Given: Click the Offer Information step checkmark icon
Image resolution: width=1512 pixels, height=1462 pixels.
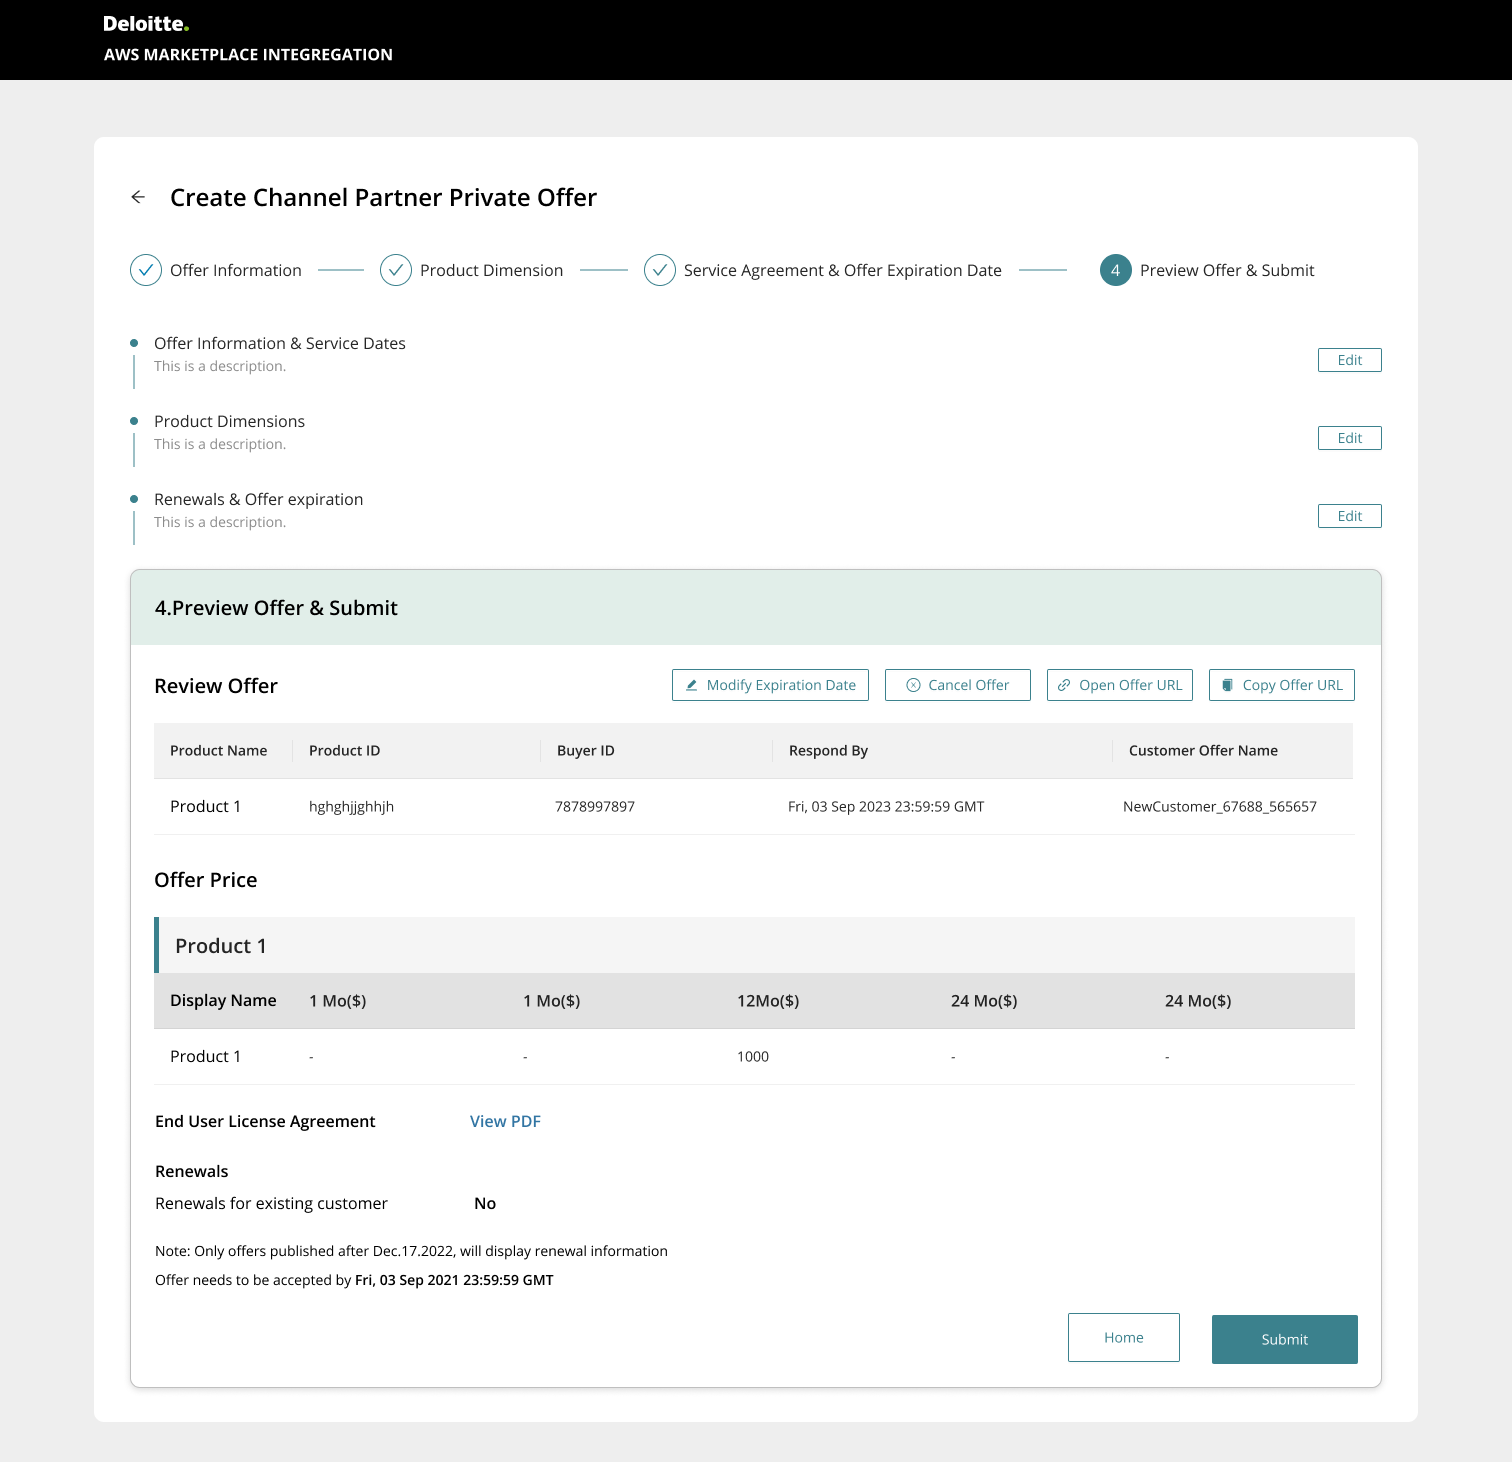Looking at the screenshot, I should pyautogui.click(x=146, y=270).
